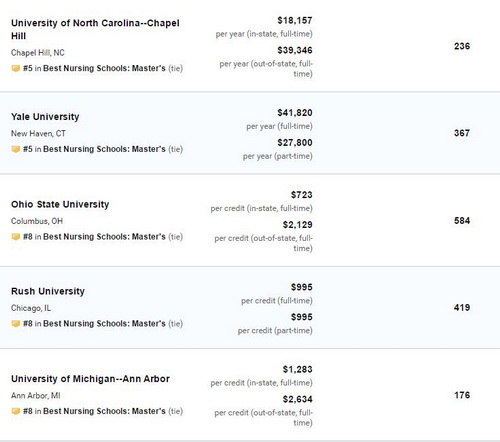The height and width of the screenshot is (442, 500).
Task: Click Best Nursing Schools: Master's link under Rush
Action: pyautogui.click(x=104, y=324)
